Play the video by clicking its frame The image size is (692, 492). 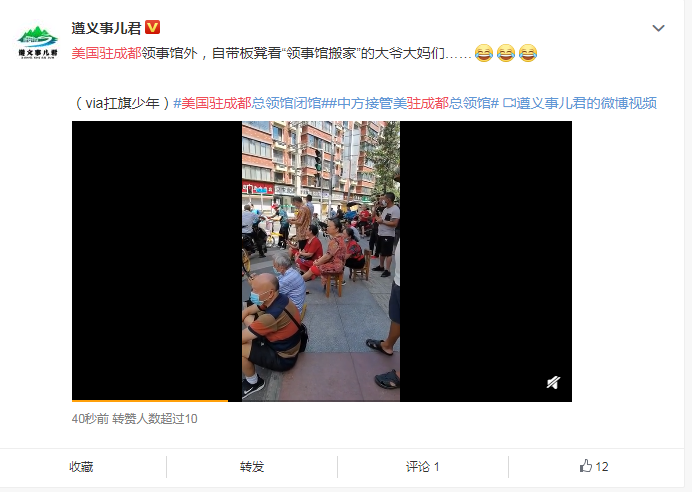click(x=322, y=261)
